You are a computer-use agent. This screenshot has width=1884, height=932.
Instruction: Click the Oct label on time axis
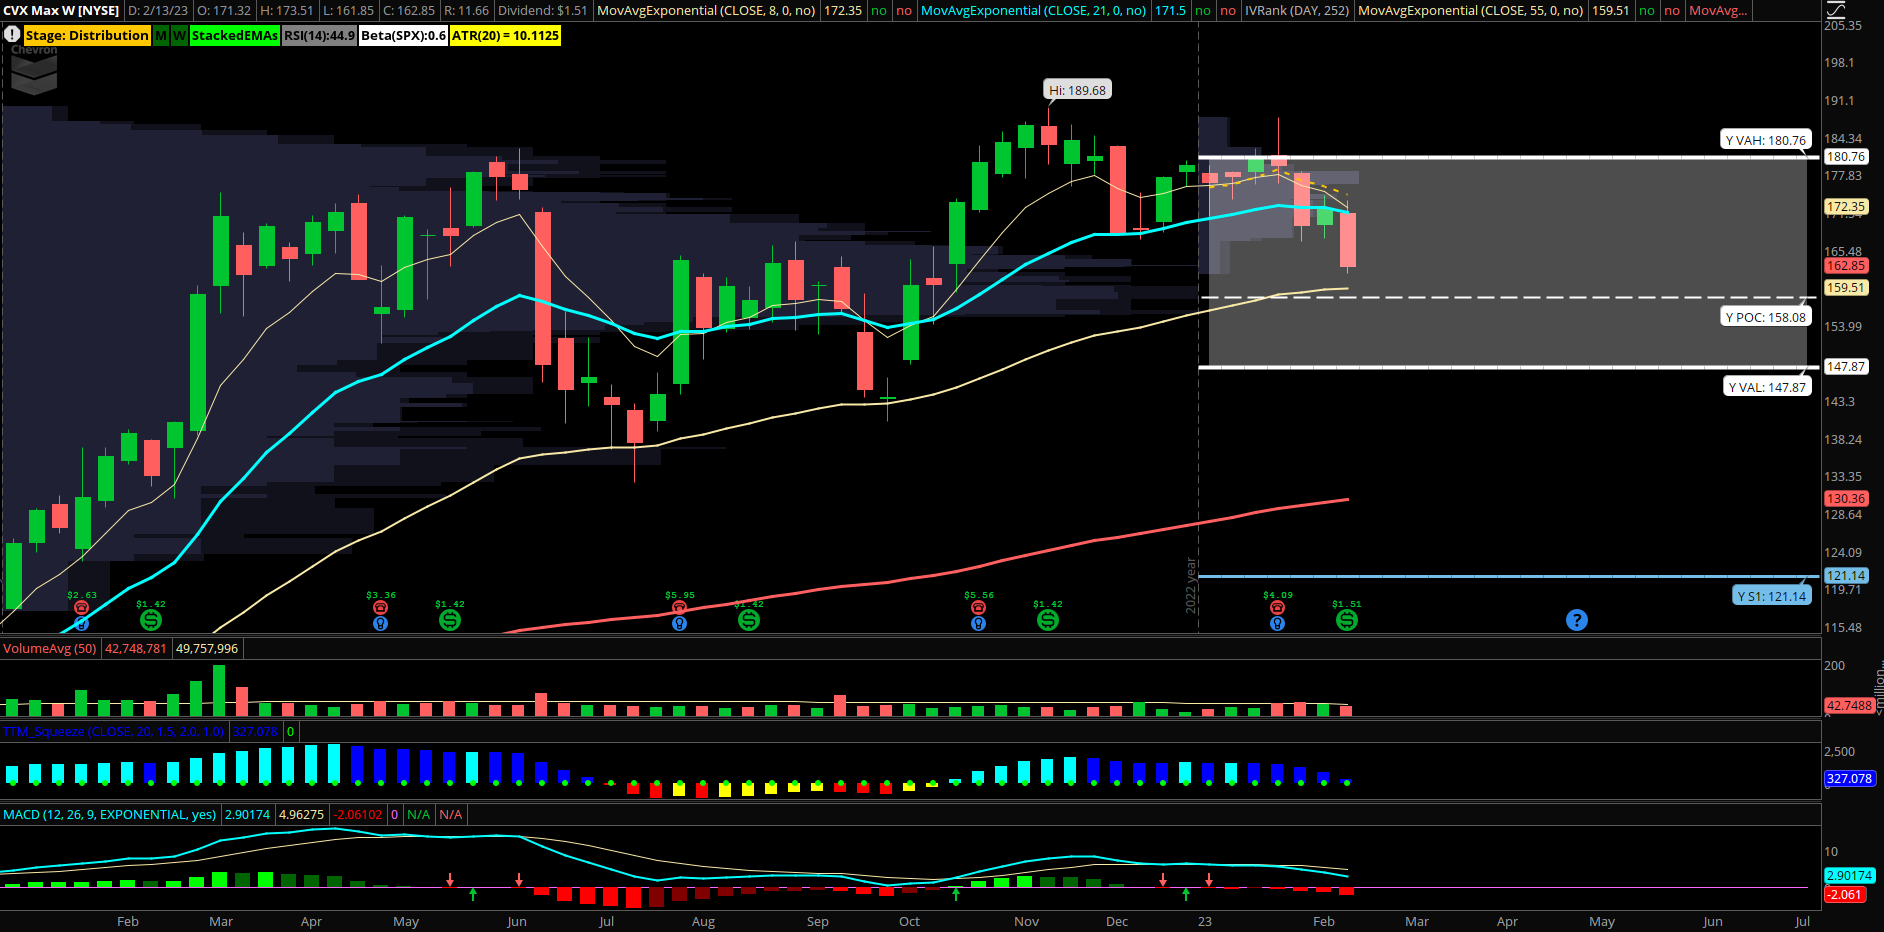(x=909, y=921)
